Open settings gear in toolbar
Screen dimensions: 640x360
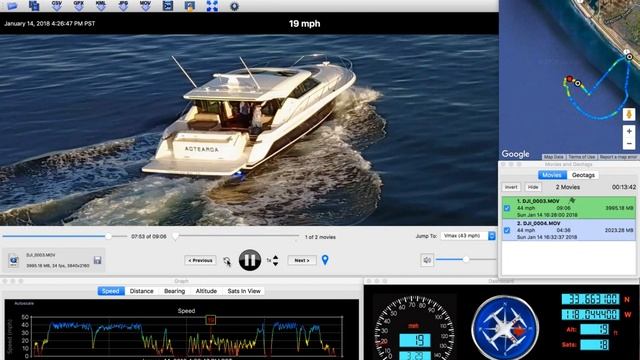point(234,6)
